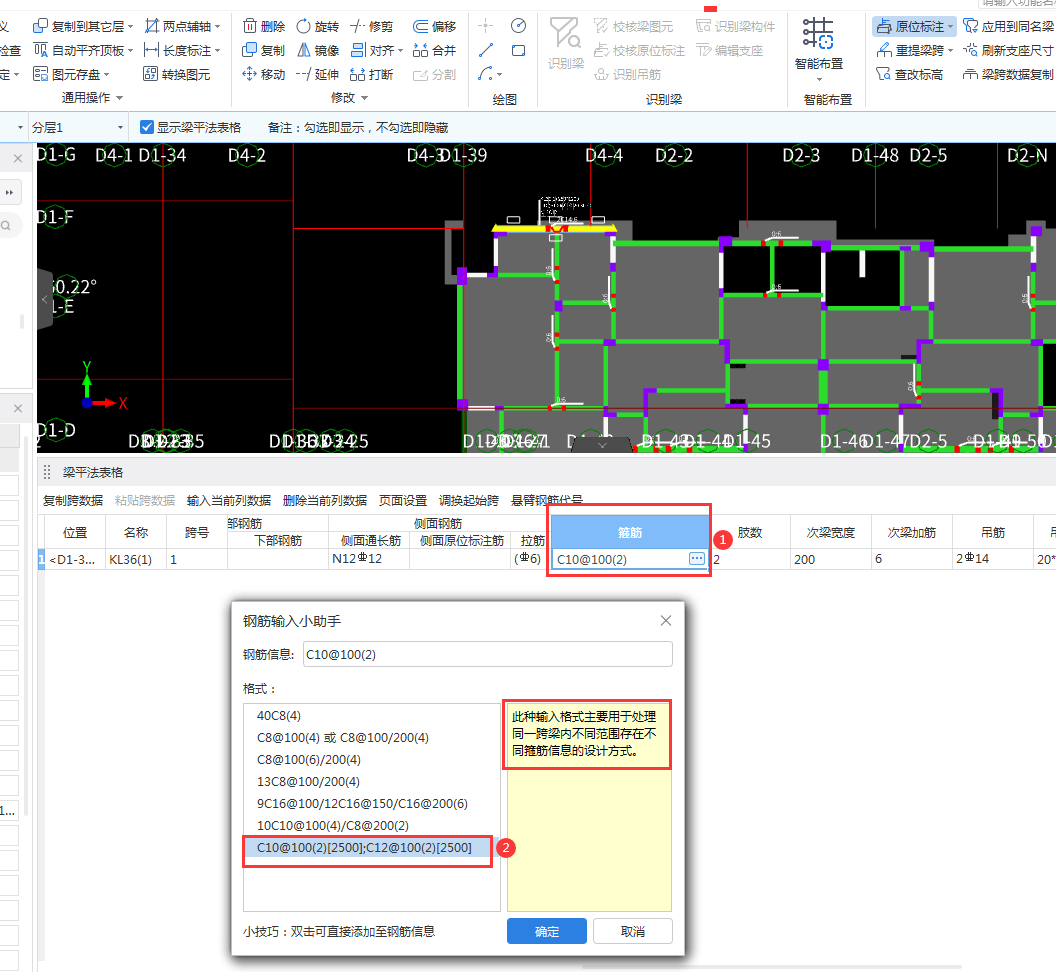Viewport: 1056px width, 972px height.
Task: Select 两点辅轴 tool
Action: (x=182, y=26)
